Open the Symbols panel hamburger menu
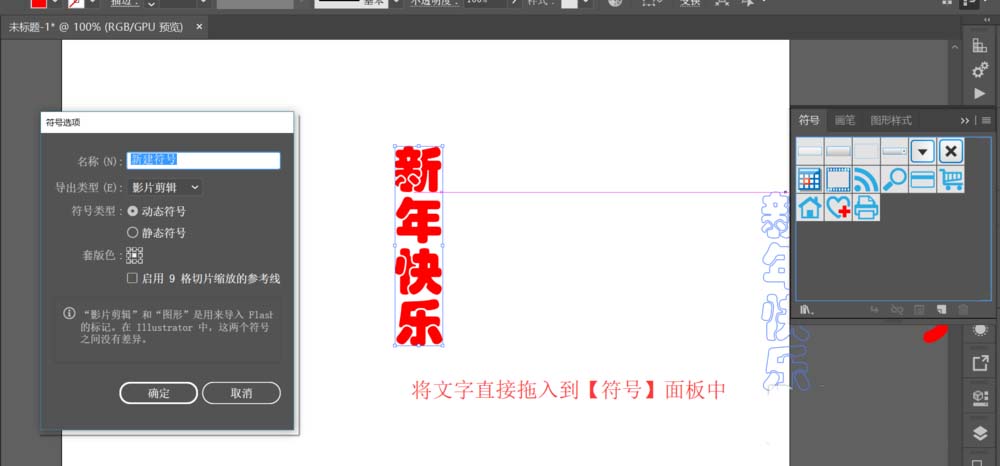The width and height of the screenshot is (1000, 466). [x=986, y=120]
